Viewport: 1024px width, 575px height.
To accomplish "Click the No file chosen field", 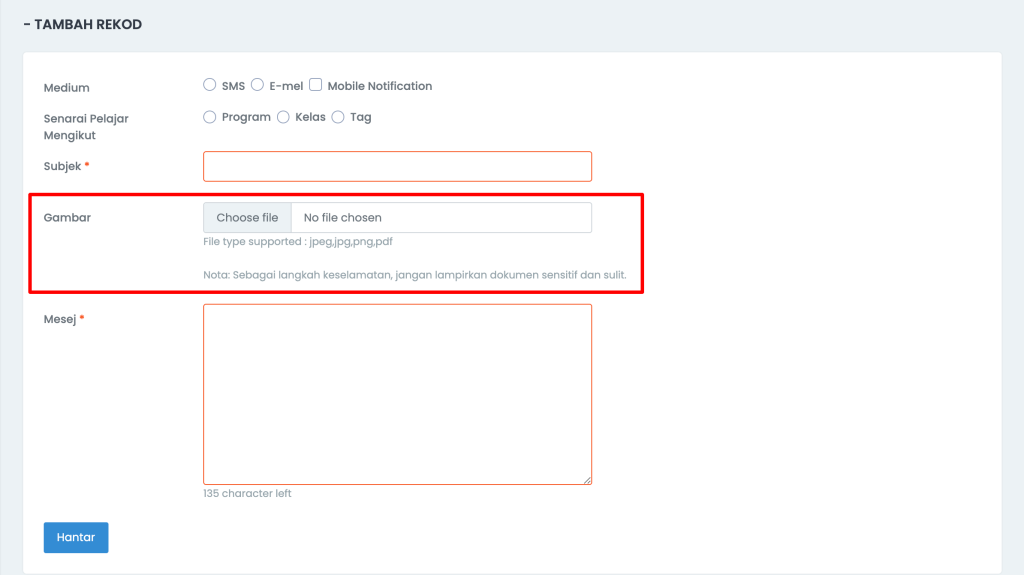I will pos(441,218).
